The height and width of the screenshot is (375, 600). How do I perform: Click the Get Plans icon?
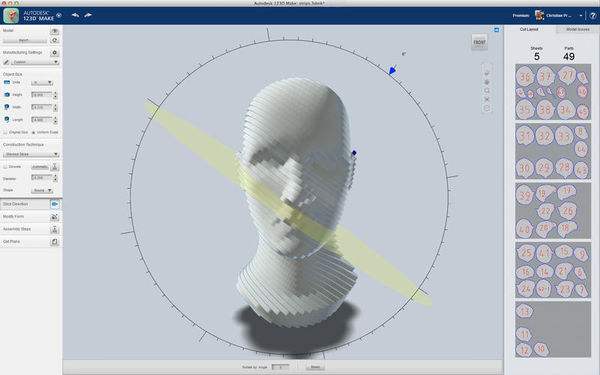coord(54,242)
